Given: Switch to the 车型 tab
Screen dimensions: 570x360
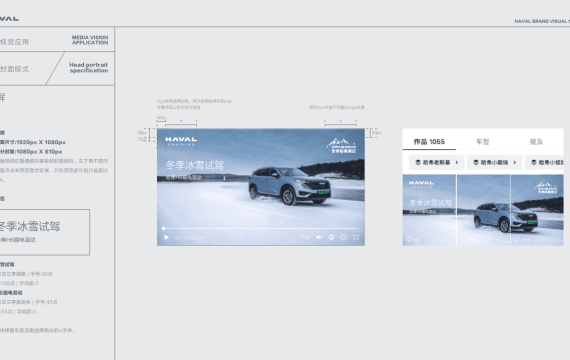Looking at the screenshot, I should (483, 141).
